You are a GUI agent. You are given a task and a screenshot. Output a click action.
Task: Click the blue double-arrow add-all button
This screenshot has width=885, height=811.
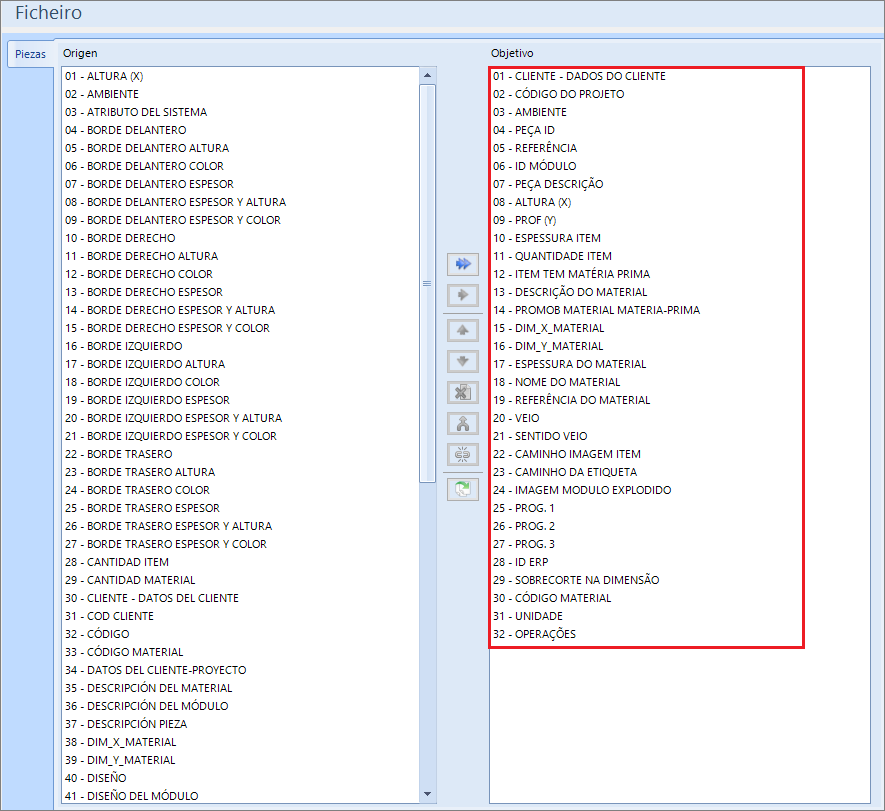[x=463, y=264]
